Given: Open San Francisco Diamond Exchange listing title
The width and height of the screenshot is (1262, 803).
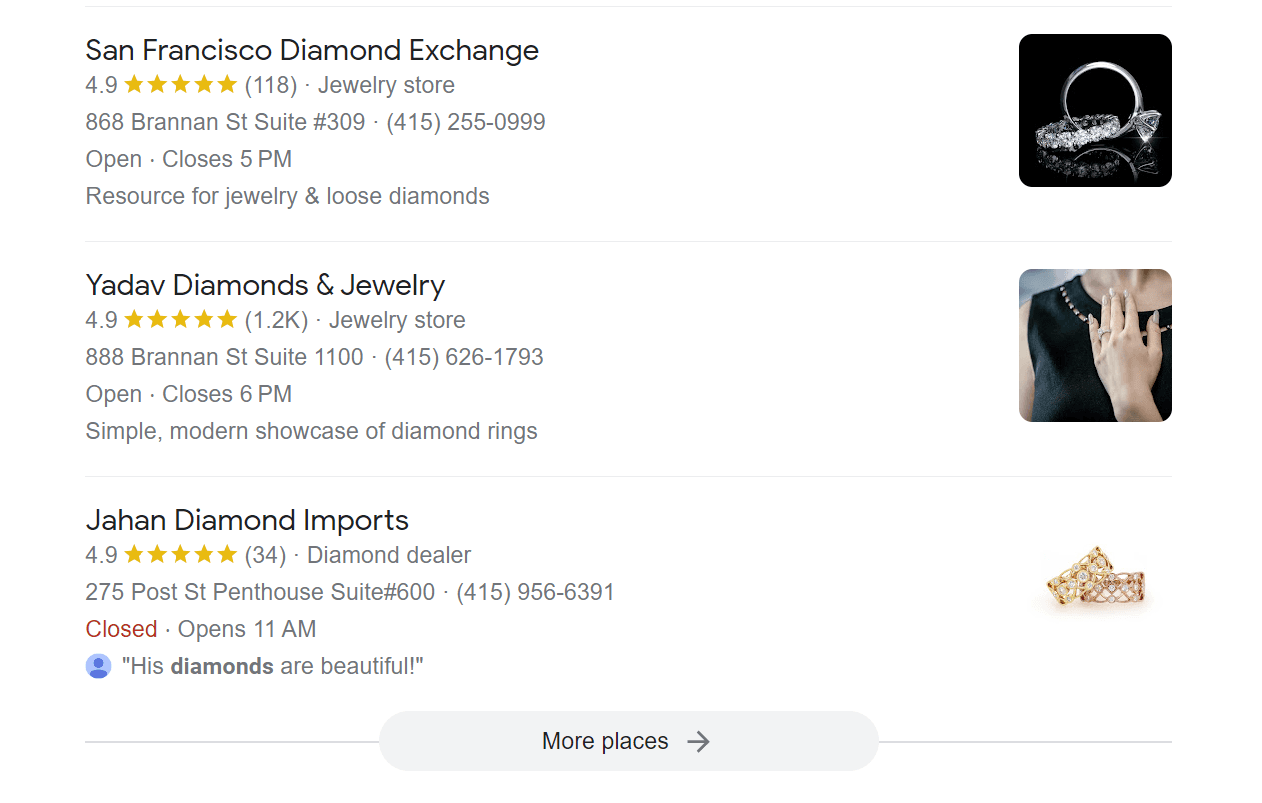Looking at the screenshot, I should [x=312, y=50].
